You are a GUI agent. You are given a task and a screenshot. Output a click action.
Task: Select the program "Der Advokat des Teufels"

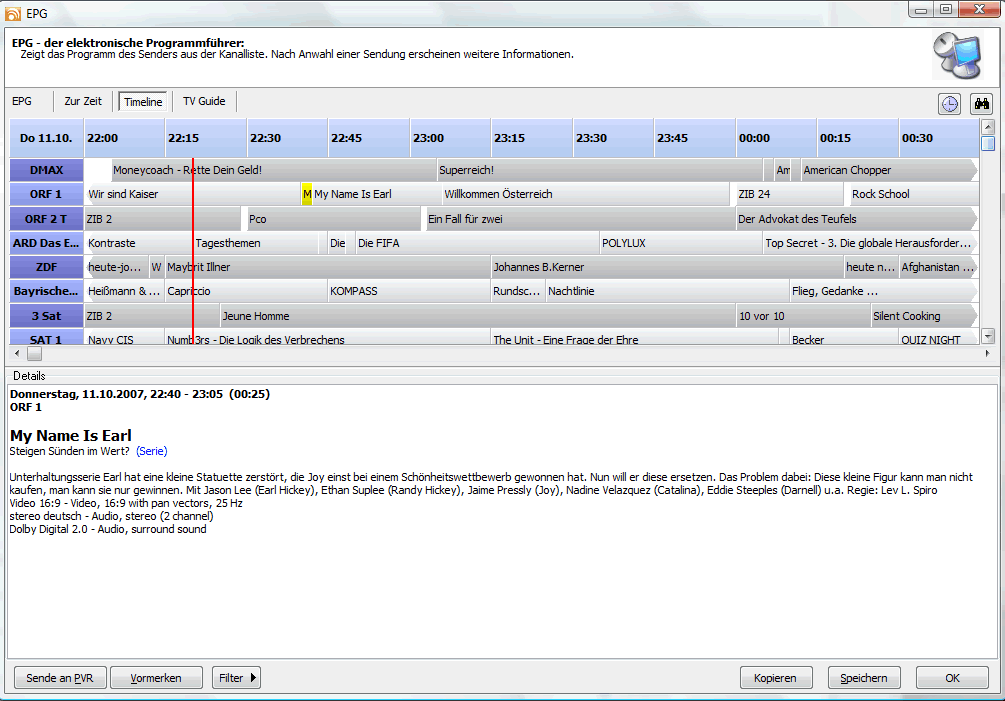(x=856, y=219)
